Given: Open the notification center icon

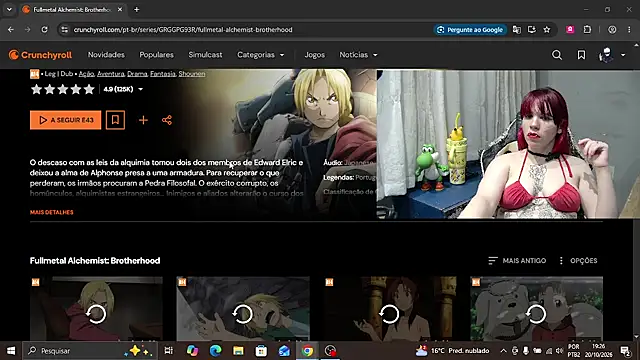Looking at the screenshot, I should [625, 351].
